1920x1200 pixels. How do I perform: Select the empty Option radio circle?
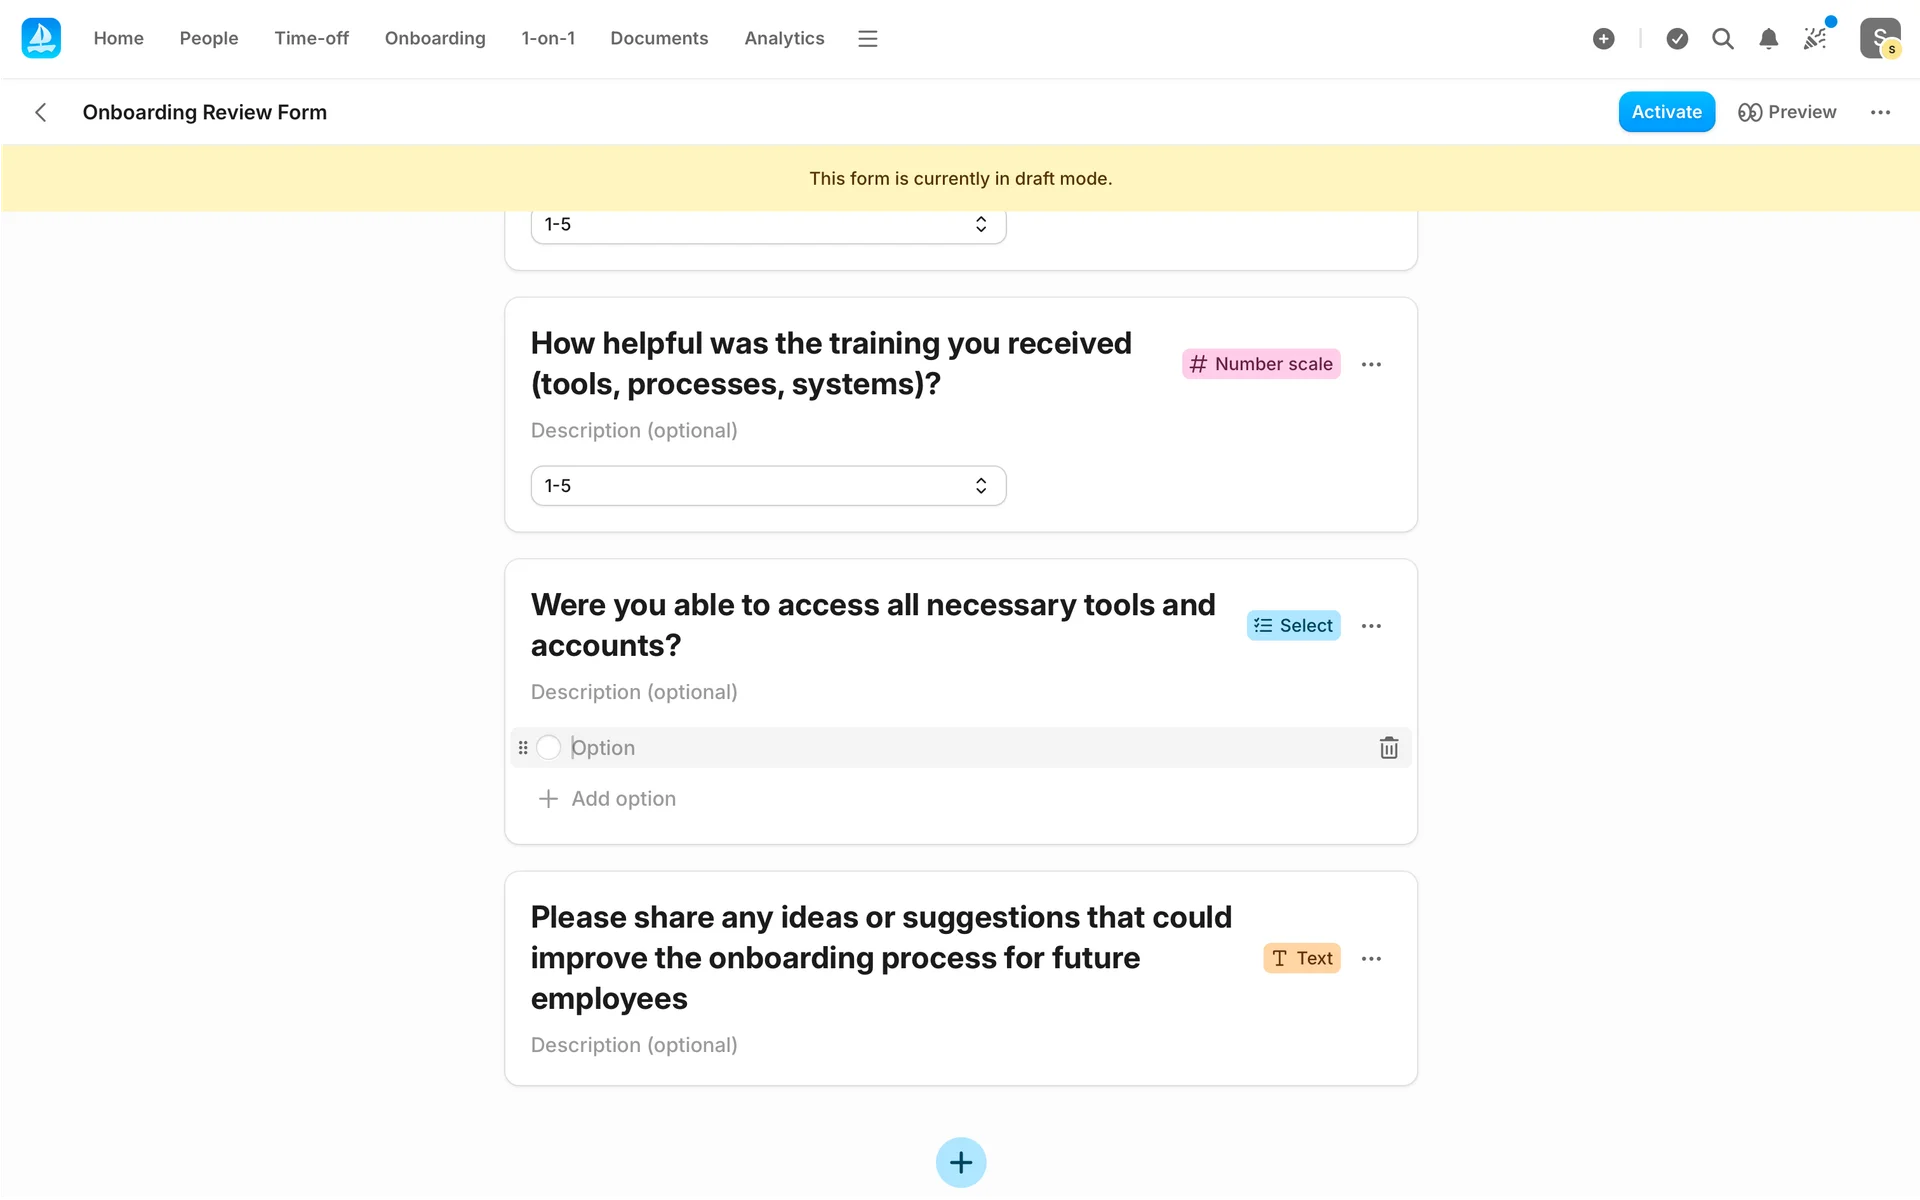coord(548,748)
